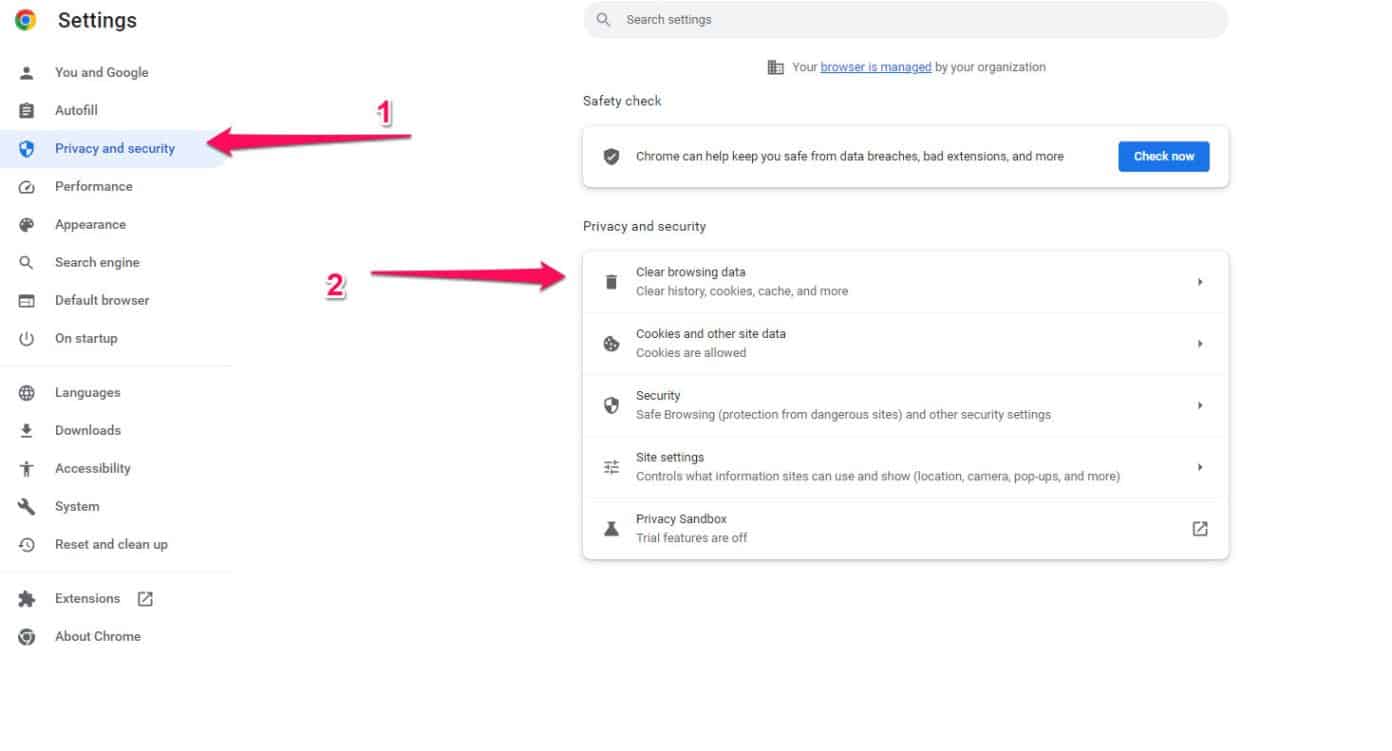Viewport: 1392px width, 751px height.
Task: Open the browser is managed link
Action: coord(875,67)
